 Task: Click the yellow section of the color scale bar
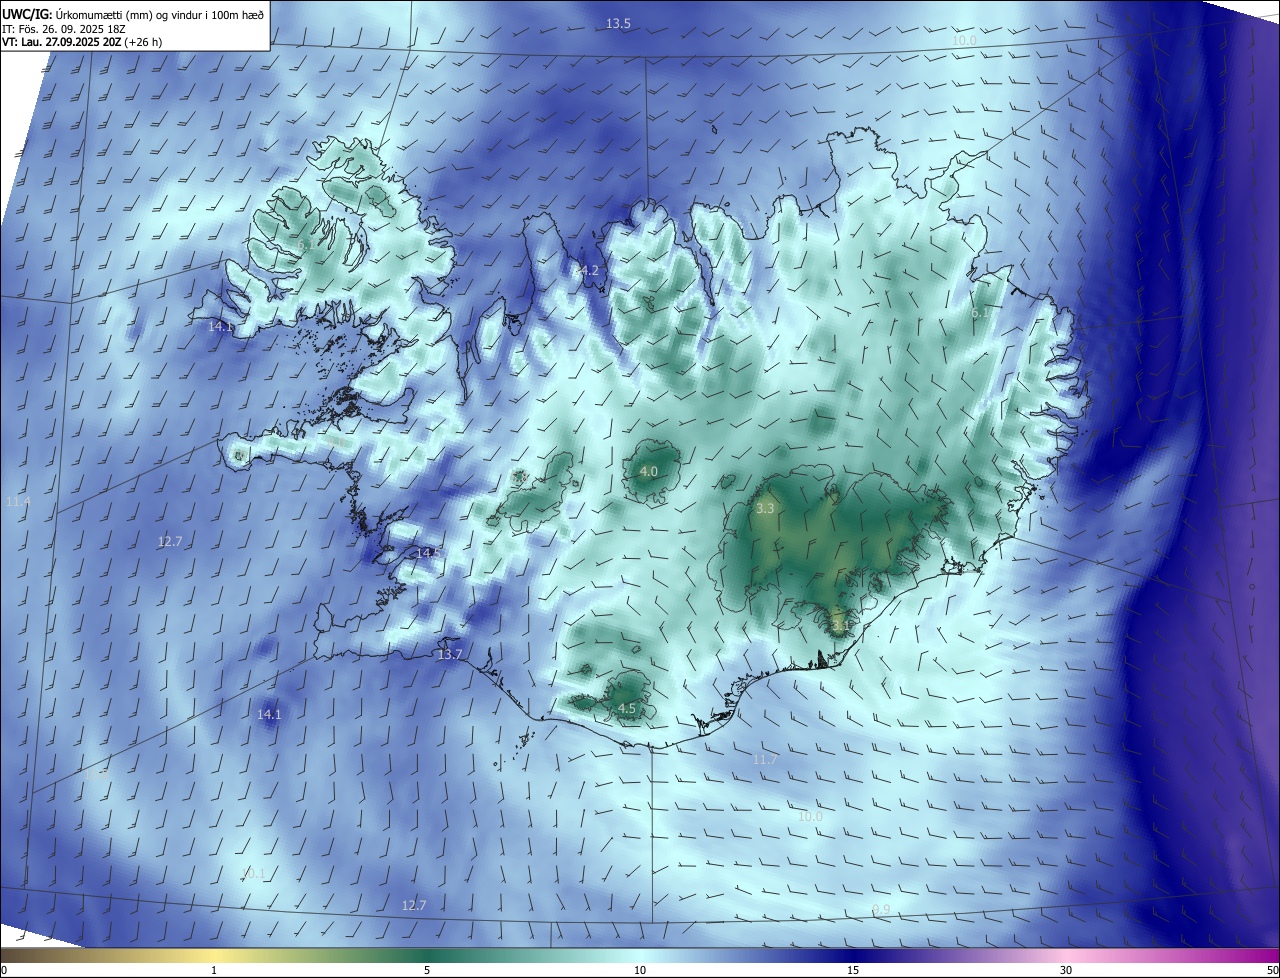point(214,955)
